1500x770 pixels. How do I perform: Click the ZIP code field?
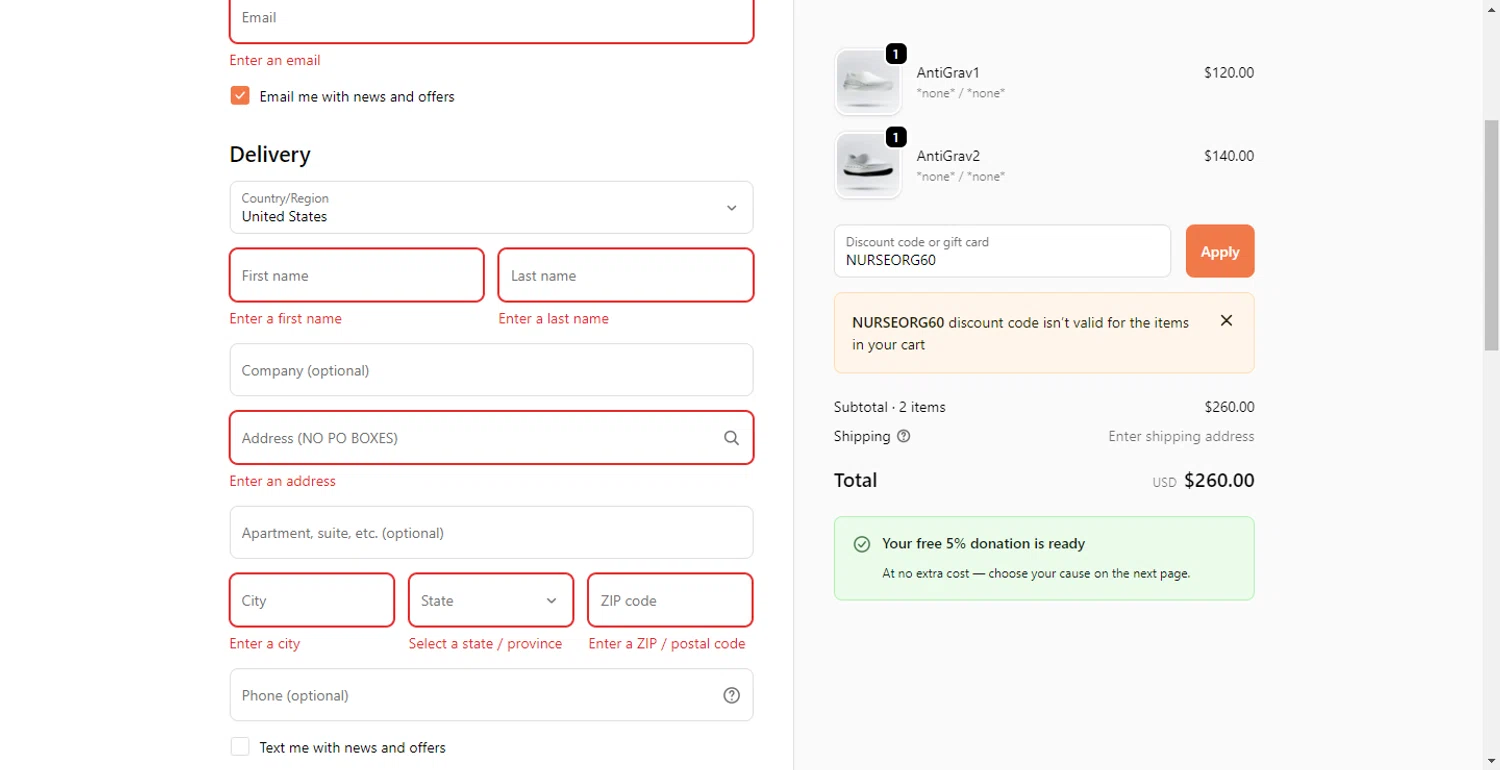pos(670,600)
